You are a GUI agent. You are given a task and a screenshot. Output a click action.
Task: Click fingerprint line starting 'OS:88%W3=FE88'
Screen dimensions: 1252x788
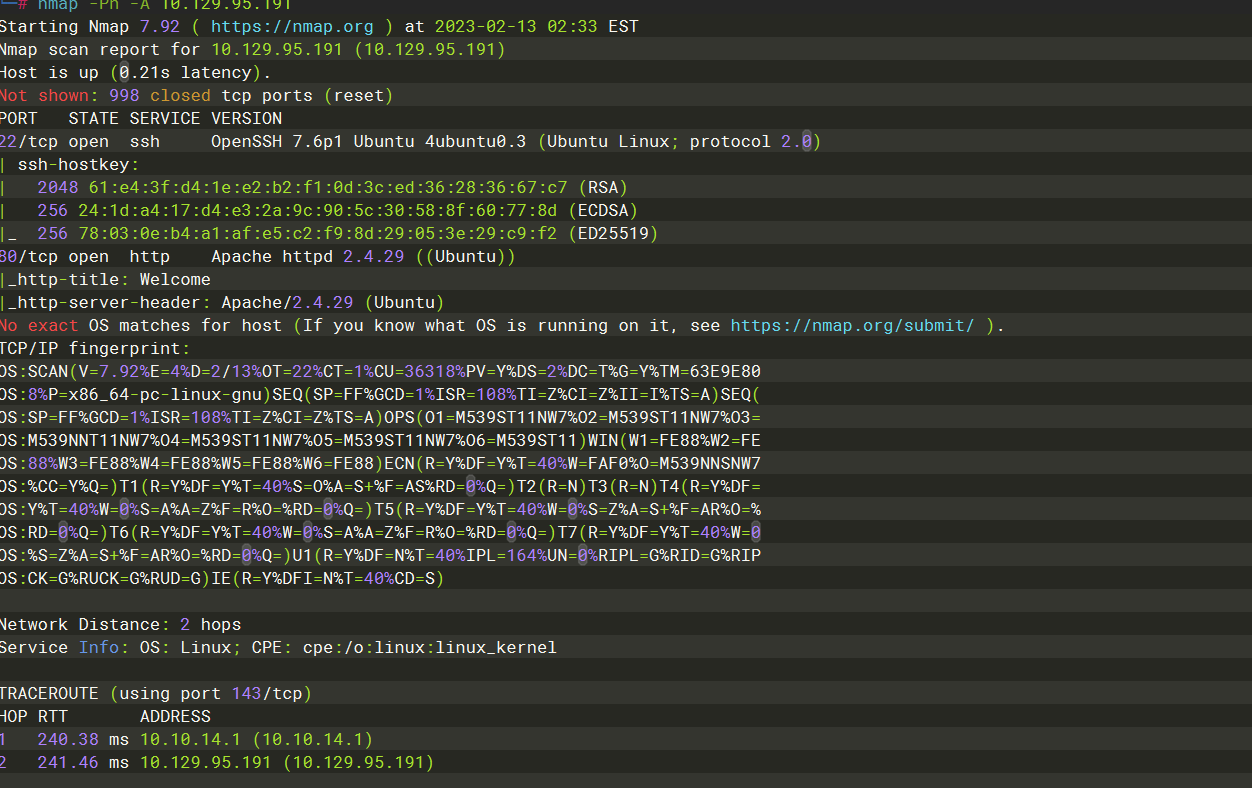tap(380, 463)
